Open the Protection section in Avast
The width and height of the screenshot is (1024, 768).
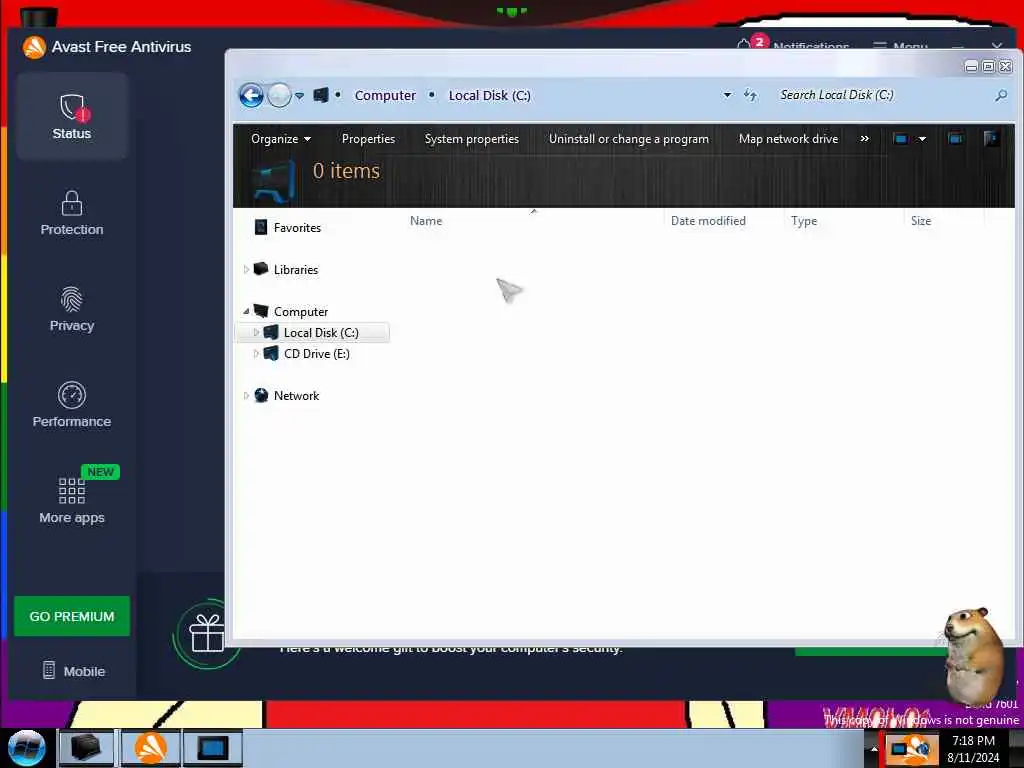72,213
